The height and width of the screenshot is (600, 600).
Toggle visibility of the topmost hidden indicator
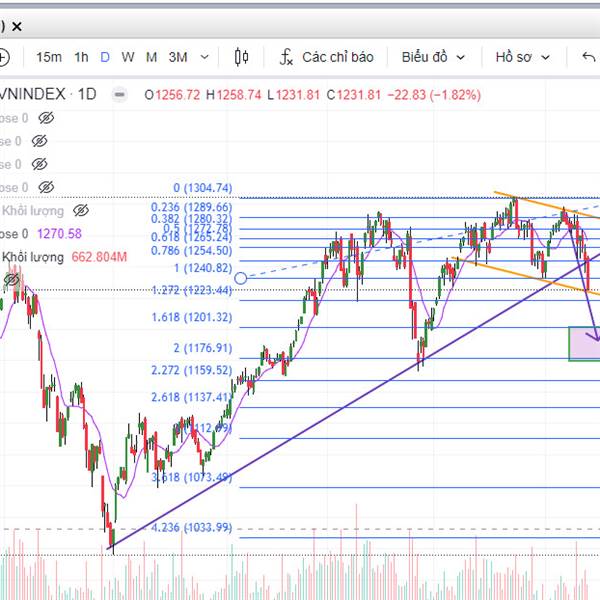click(x=42, y=117)
